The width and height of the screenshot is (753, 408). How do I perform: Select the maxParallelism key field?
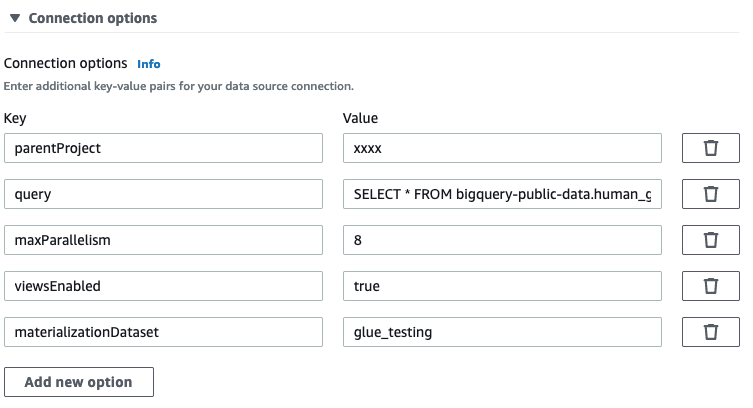click(x=163, y=240)
